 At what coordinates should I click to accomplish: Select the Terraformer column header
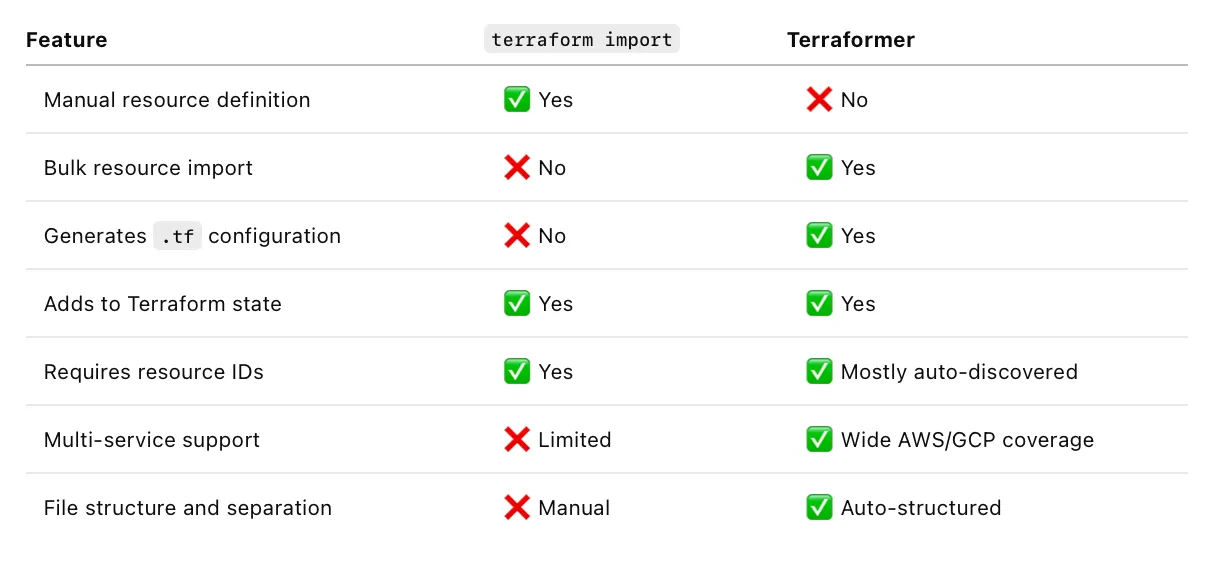pos(851,40)
